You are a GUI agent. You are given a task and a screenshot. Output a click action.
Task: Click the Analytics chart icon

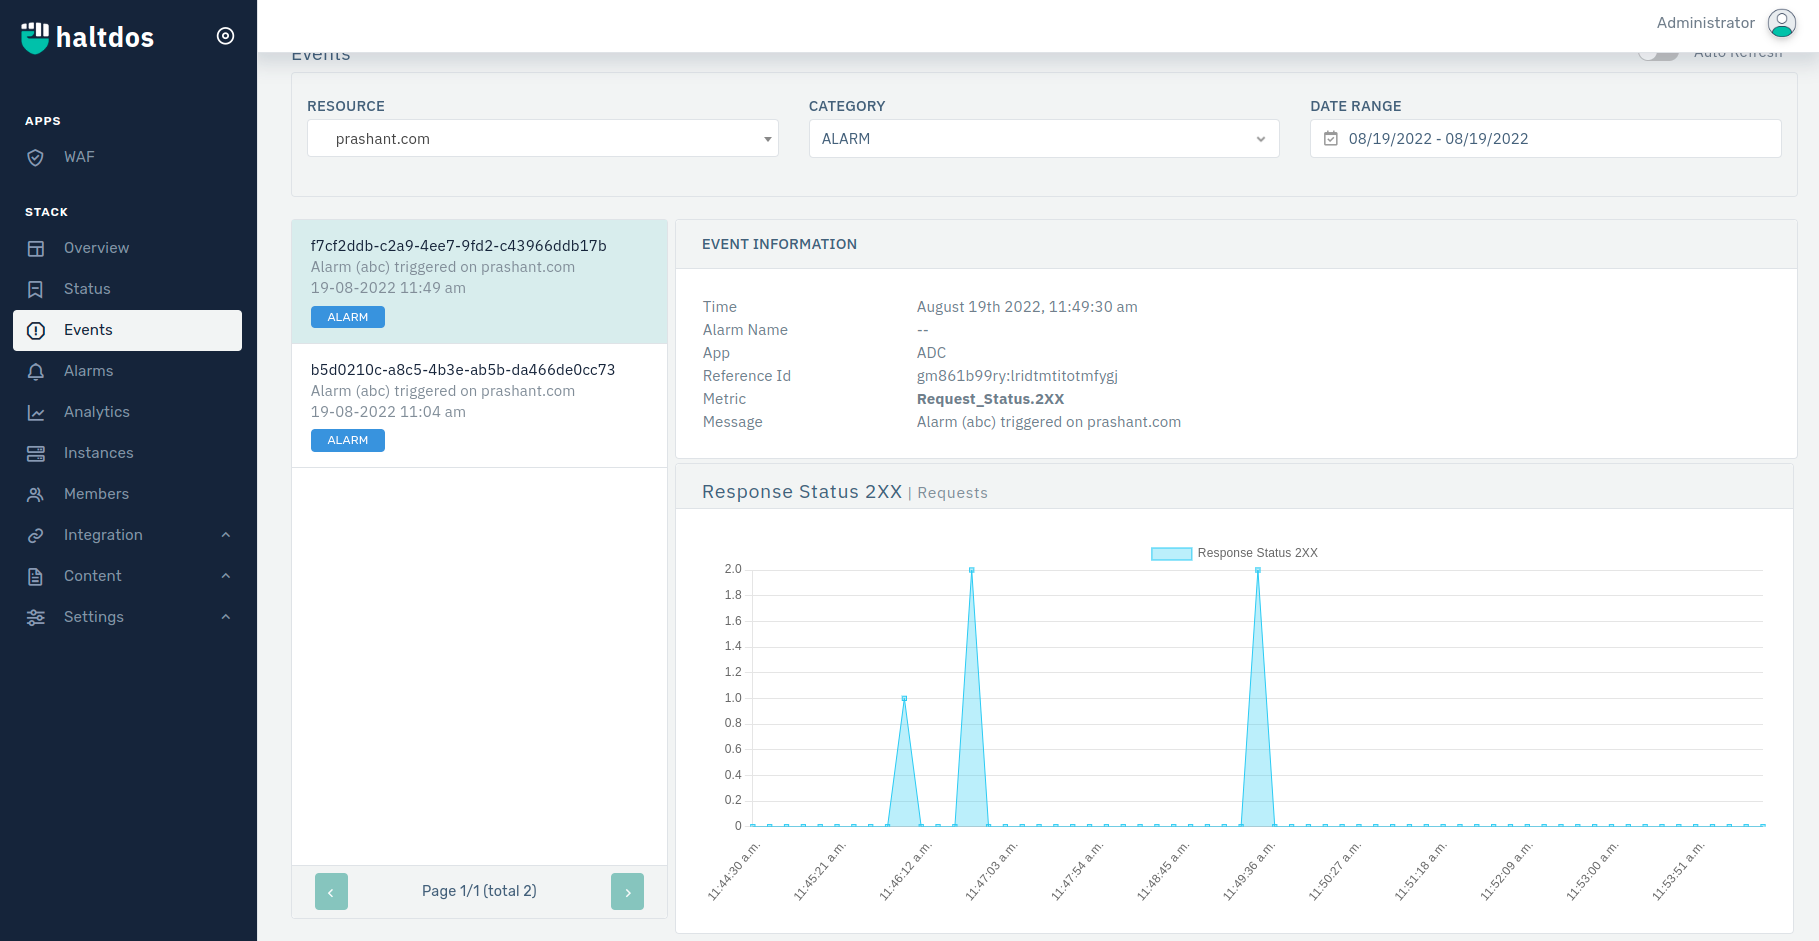[36, 412]
